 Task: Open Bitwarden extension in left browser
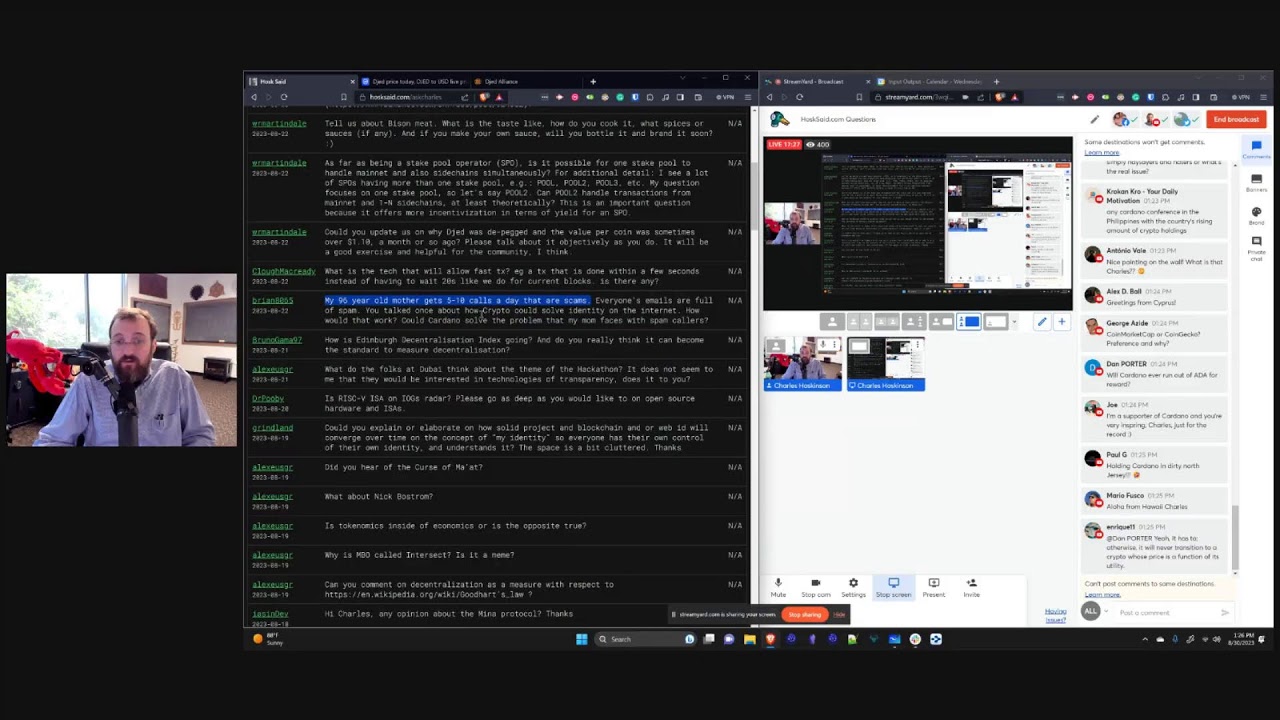click(x=635, y=97)
